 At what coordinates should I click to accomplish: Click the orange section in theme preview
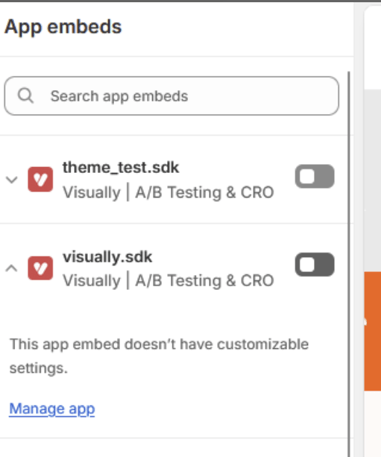(x=373, y=331)
